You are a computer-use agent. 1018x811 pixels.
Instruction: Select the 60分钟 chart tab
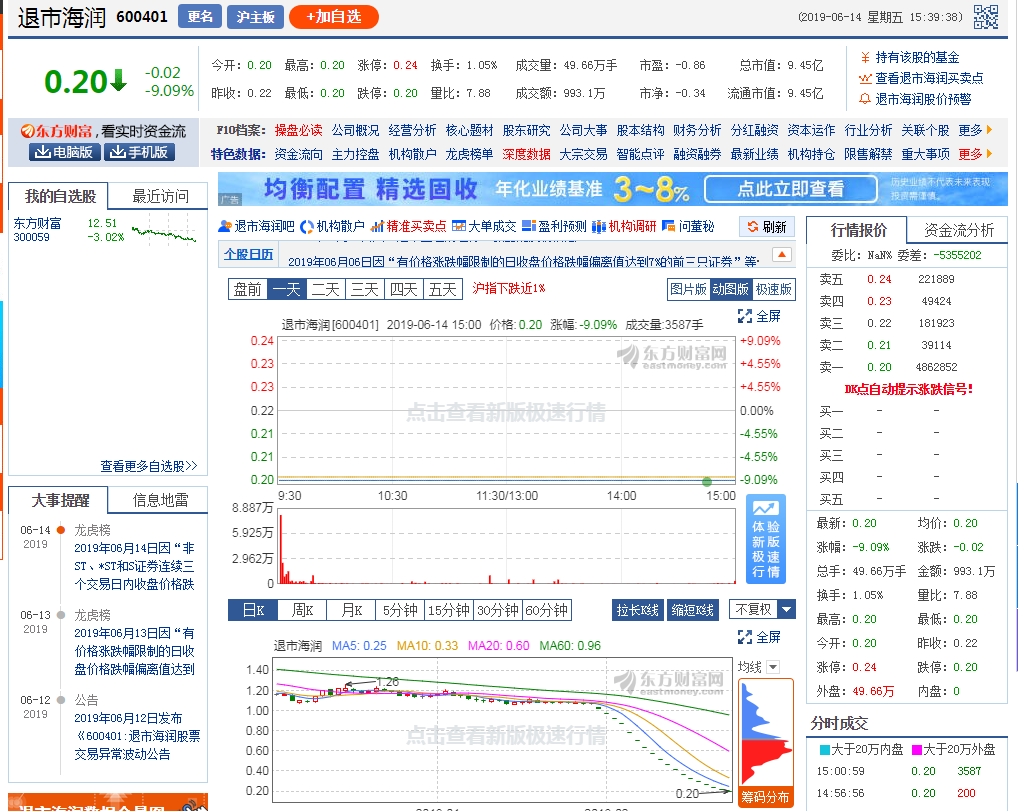[547, 610]
